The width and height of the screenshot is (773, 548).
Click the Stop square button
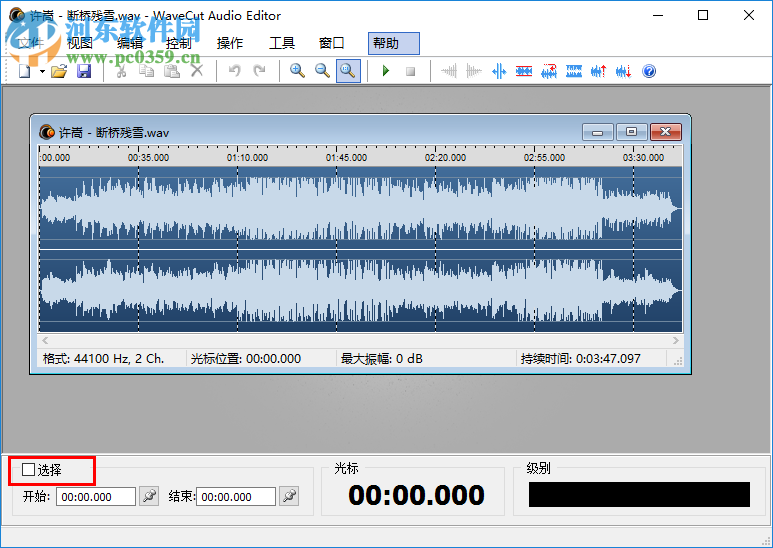410,71
